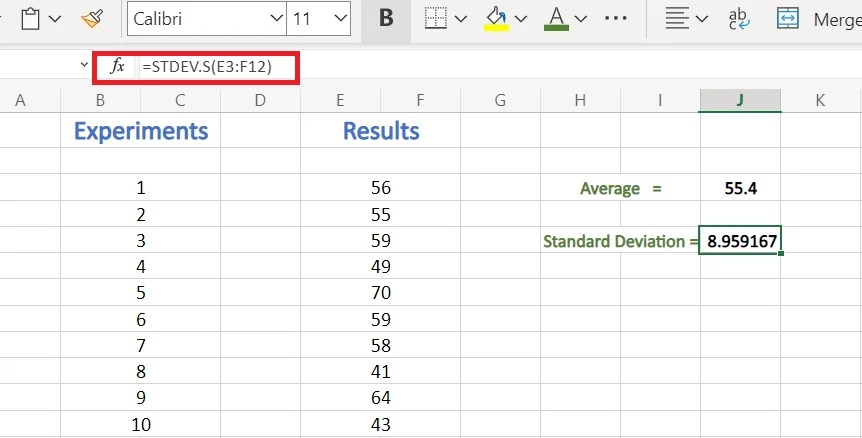The width and height of the screenshot is (862, 438).
Task: Open the font color dropdown arrow
Action: tap(581, 19)
